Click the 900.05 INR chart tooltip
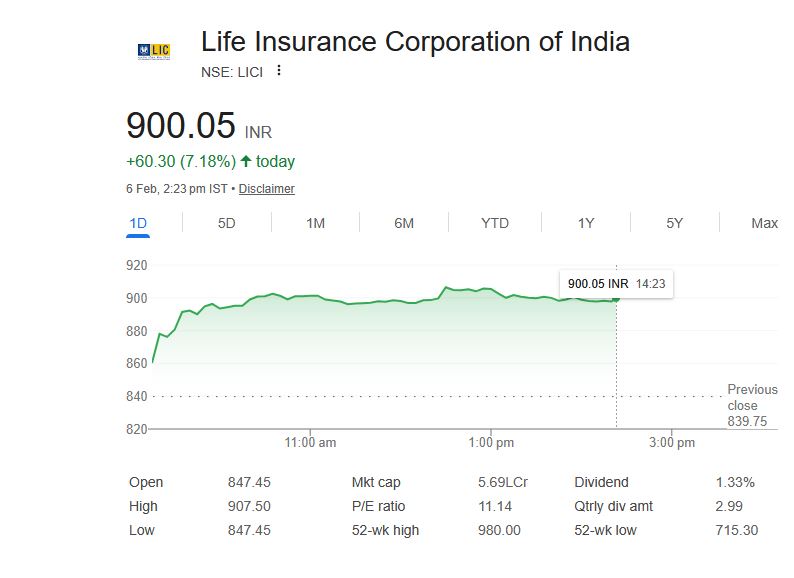794x578 pixels. [615, 283]
